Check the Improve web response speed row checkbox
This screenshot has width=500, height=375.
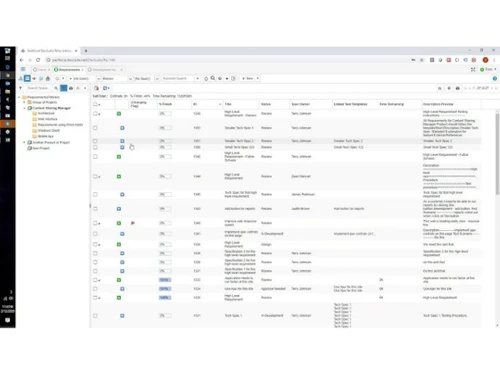(x=95, y=223)
